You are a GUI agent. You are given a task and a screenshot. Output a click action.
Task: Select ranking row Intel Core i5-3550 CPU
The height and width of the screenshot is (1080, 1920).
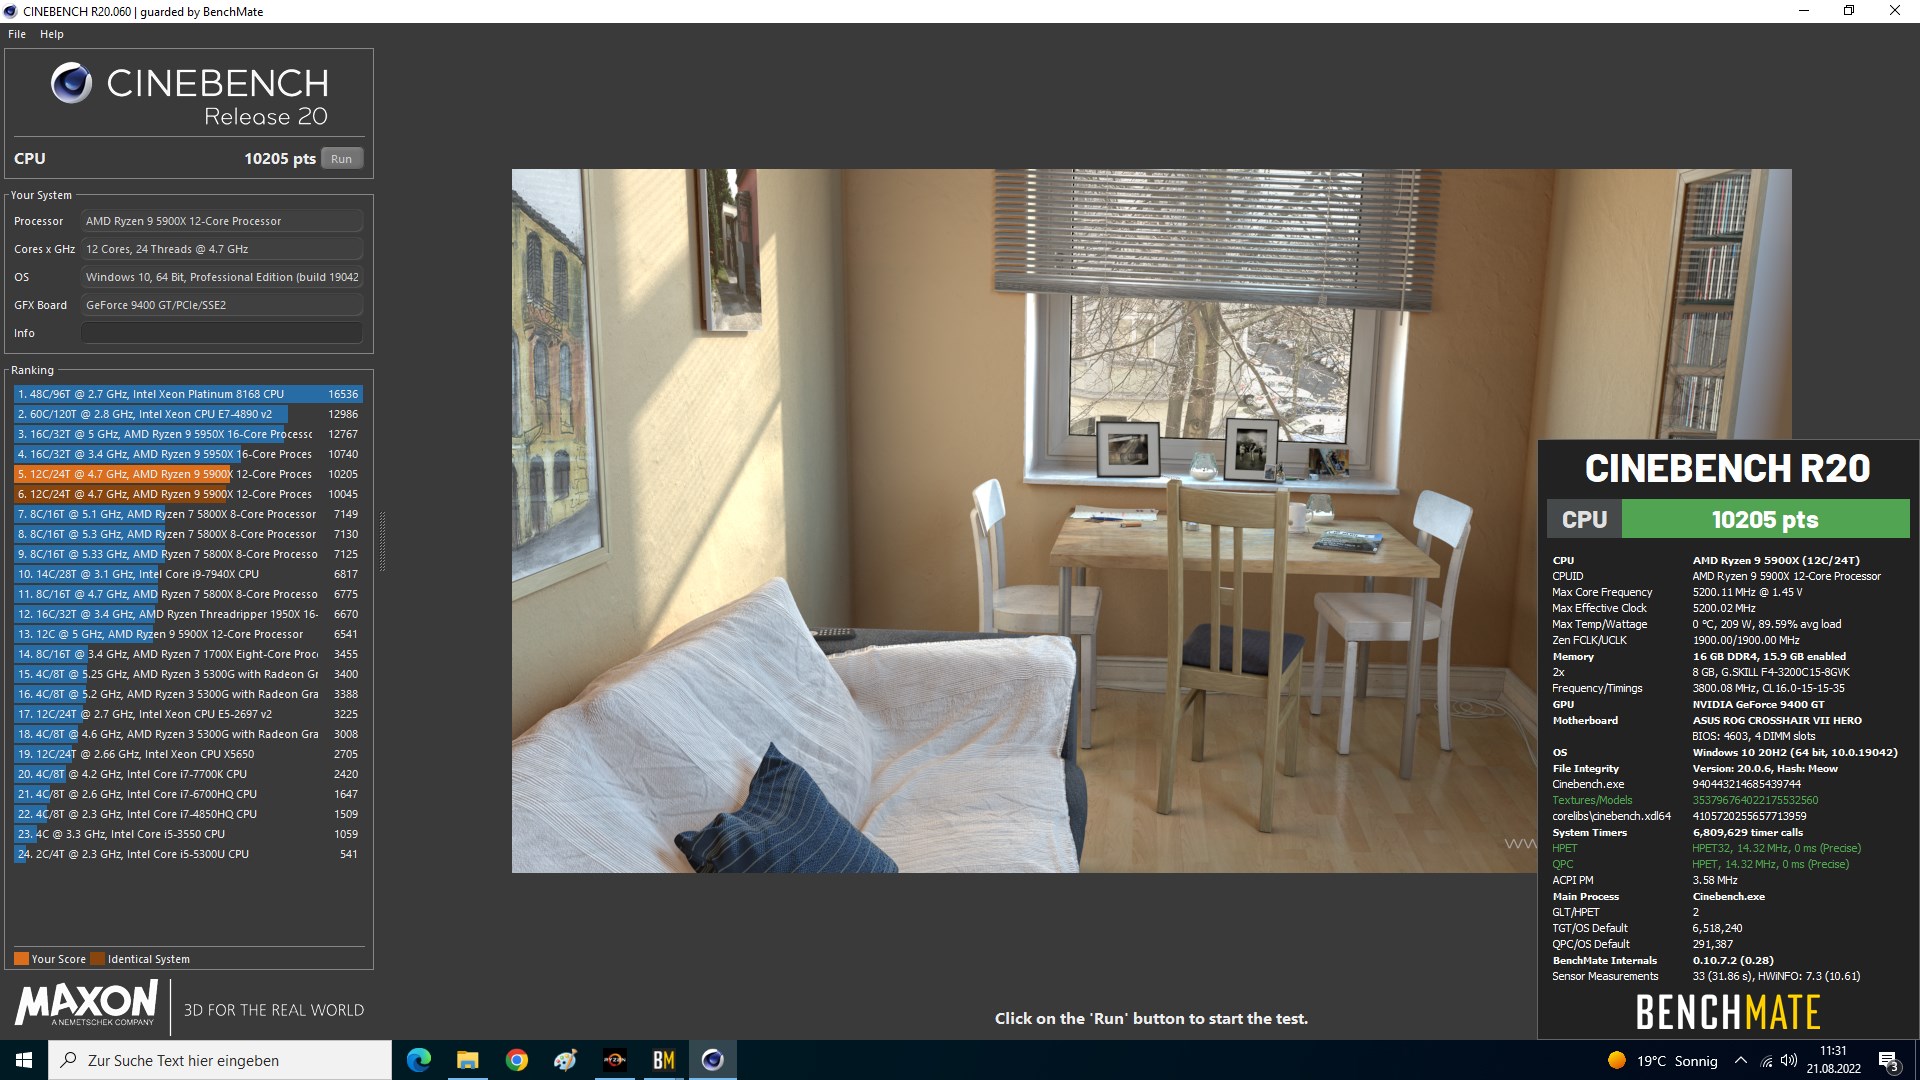pos(188,834)
